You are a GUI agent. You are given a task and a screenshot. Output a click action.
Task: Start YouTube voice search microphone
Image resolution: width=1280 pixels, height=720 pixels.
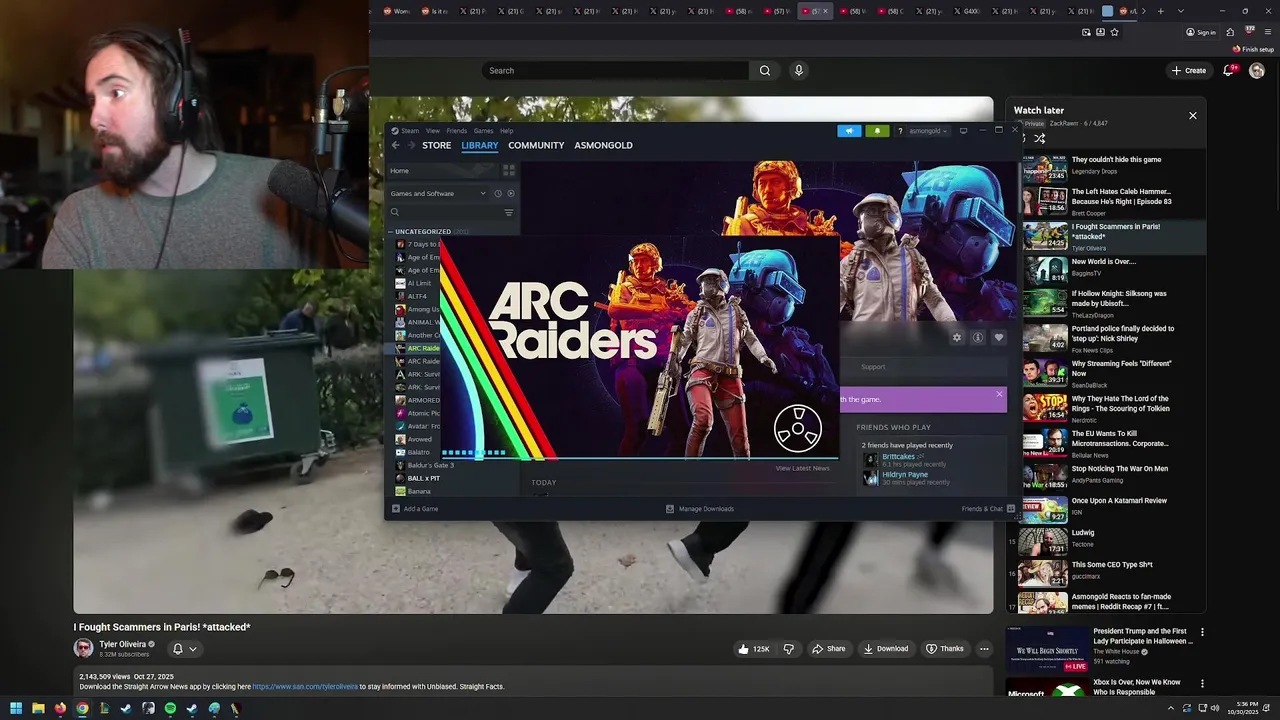click(x=798, y=70)
